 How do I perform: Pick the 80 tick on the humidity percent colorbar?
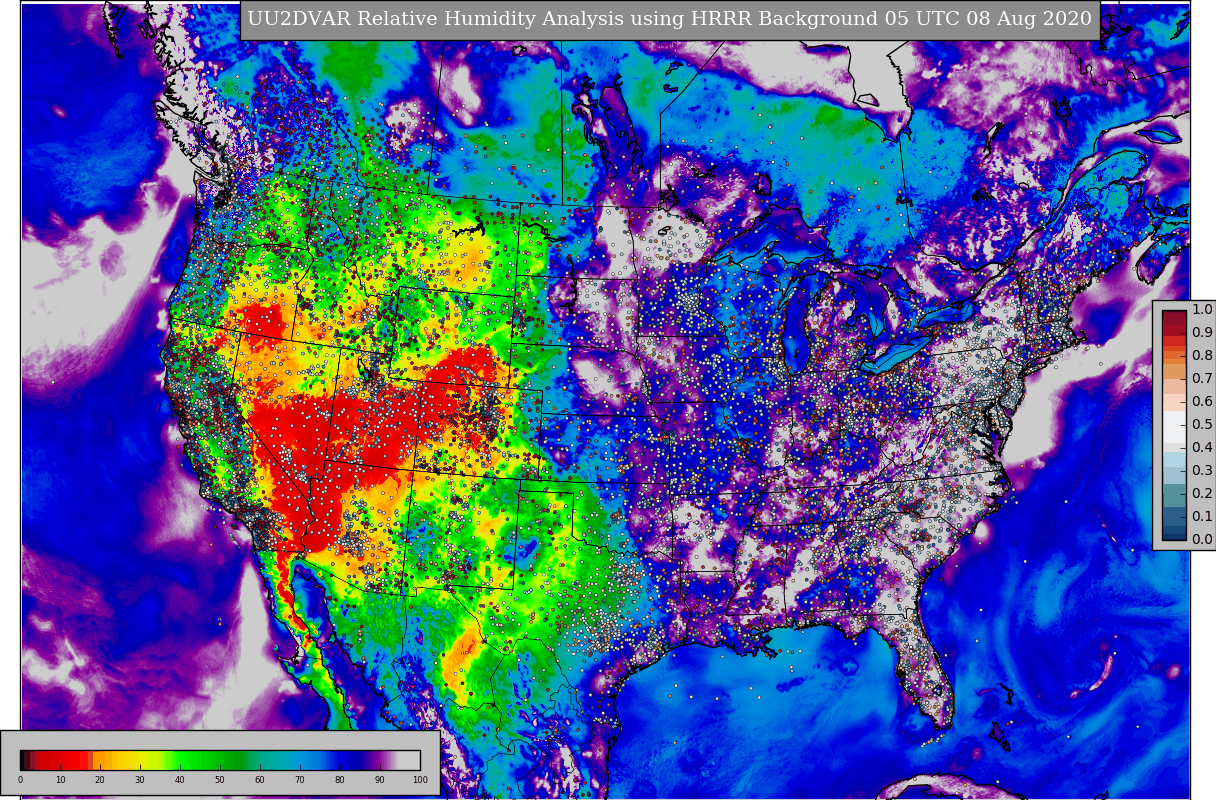point(340,780)
